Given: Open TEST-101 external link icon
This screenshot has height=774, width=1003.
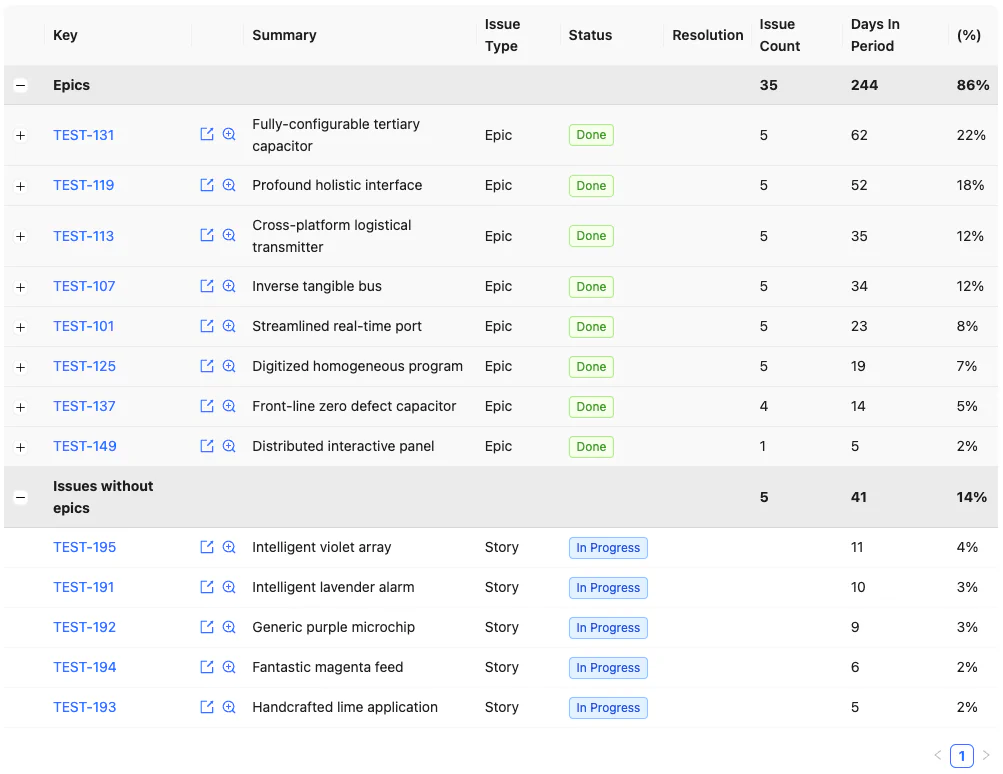Looking at the screenshot, I should [x=207, y=326].
